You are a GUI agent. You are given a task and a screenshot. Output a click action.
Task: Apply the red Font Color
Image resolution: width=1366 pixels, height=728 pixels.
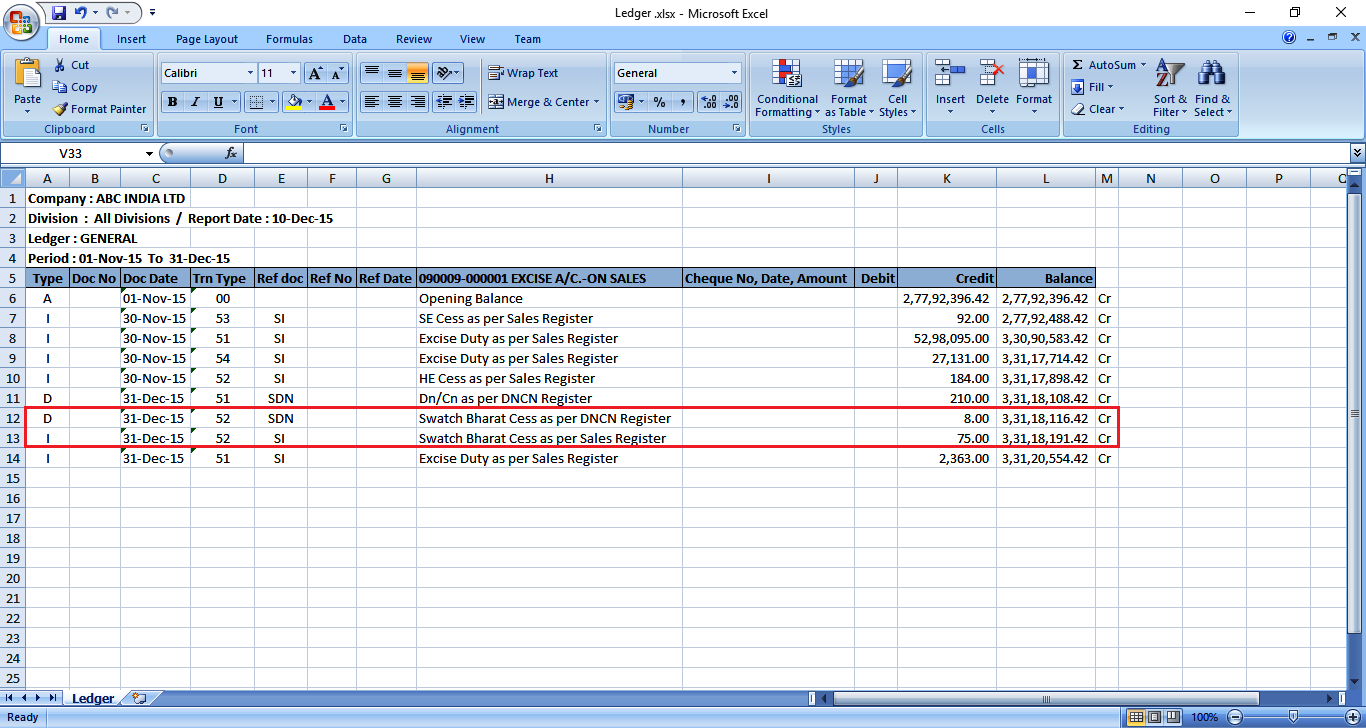(x=327, y=102)
